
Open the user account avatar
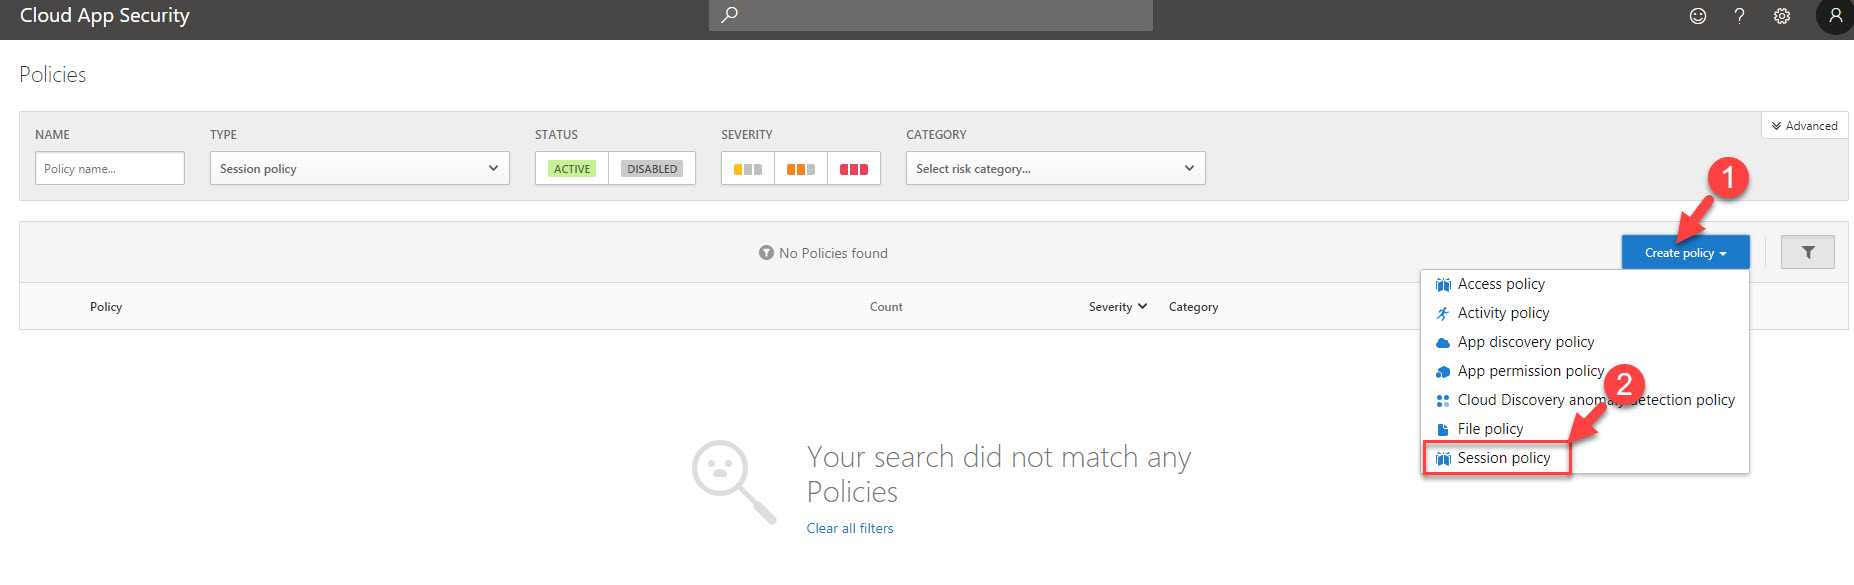[1835, 16]
